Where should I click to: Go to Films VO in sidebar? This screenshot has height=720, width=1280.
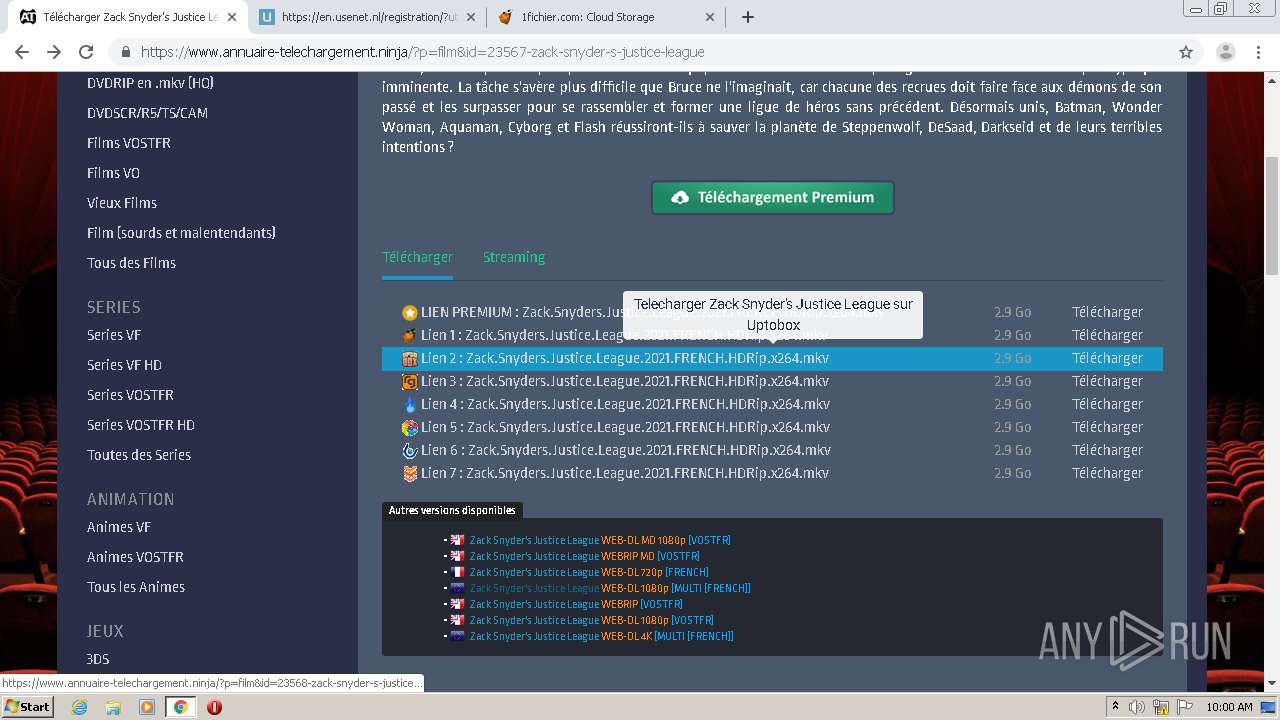point(113,173)
